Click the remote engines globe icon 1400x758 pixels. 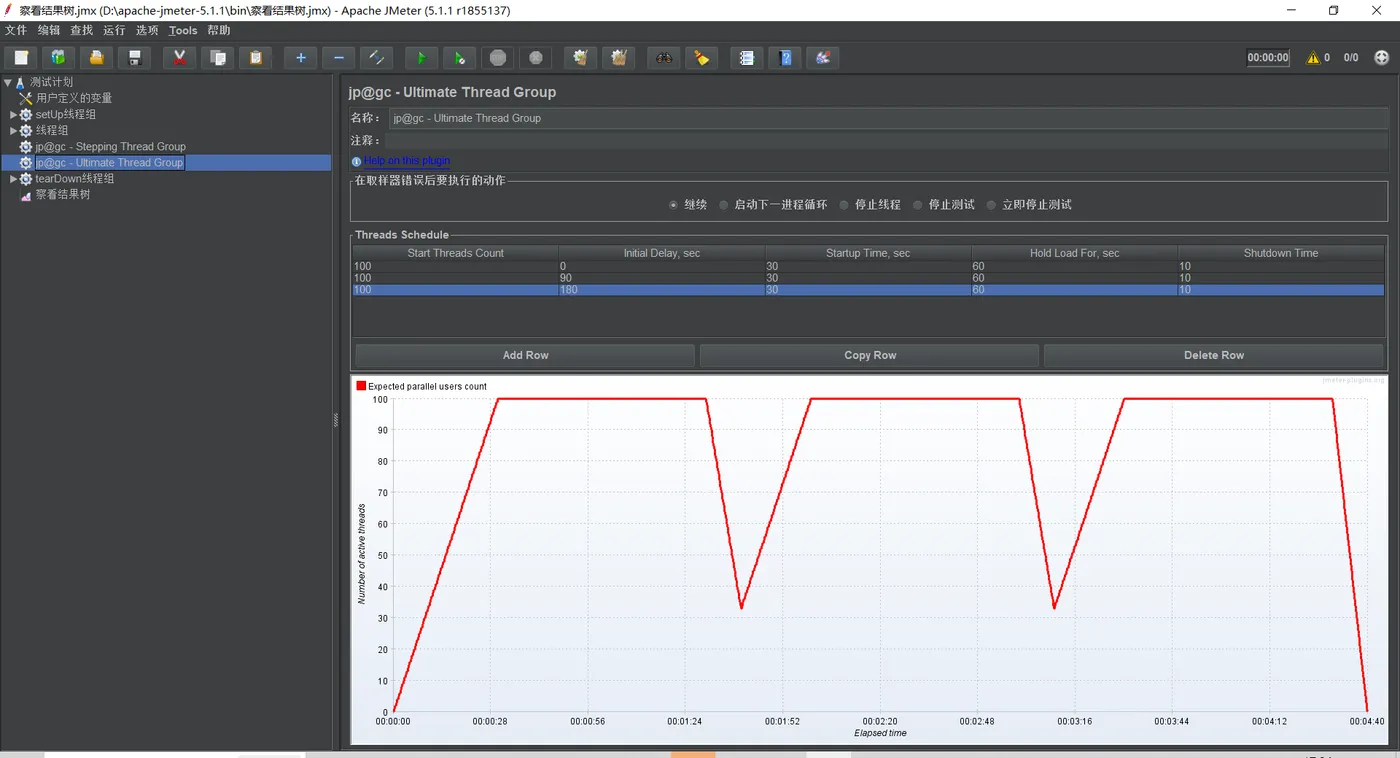1382,58
